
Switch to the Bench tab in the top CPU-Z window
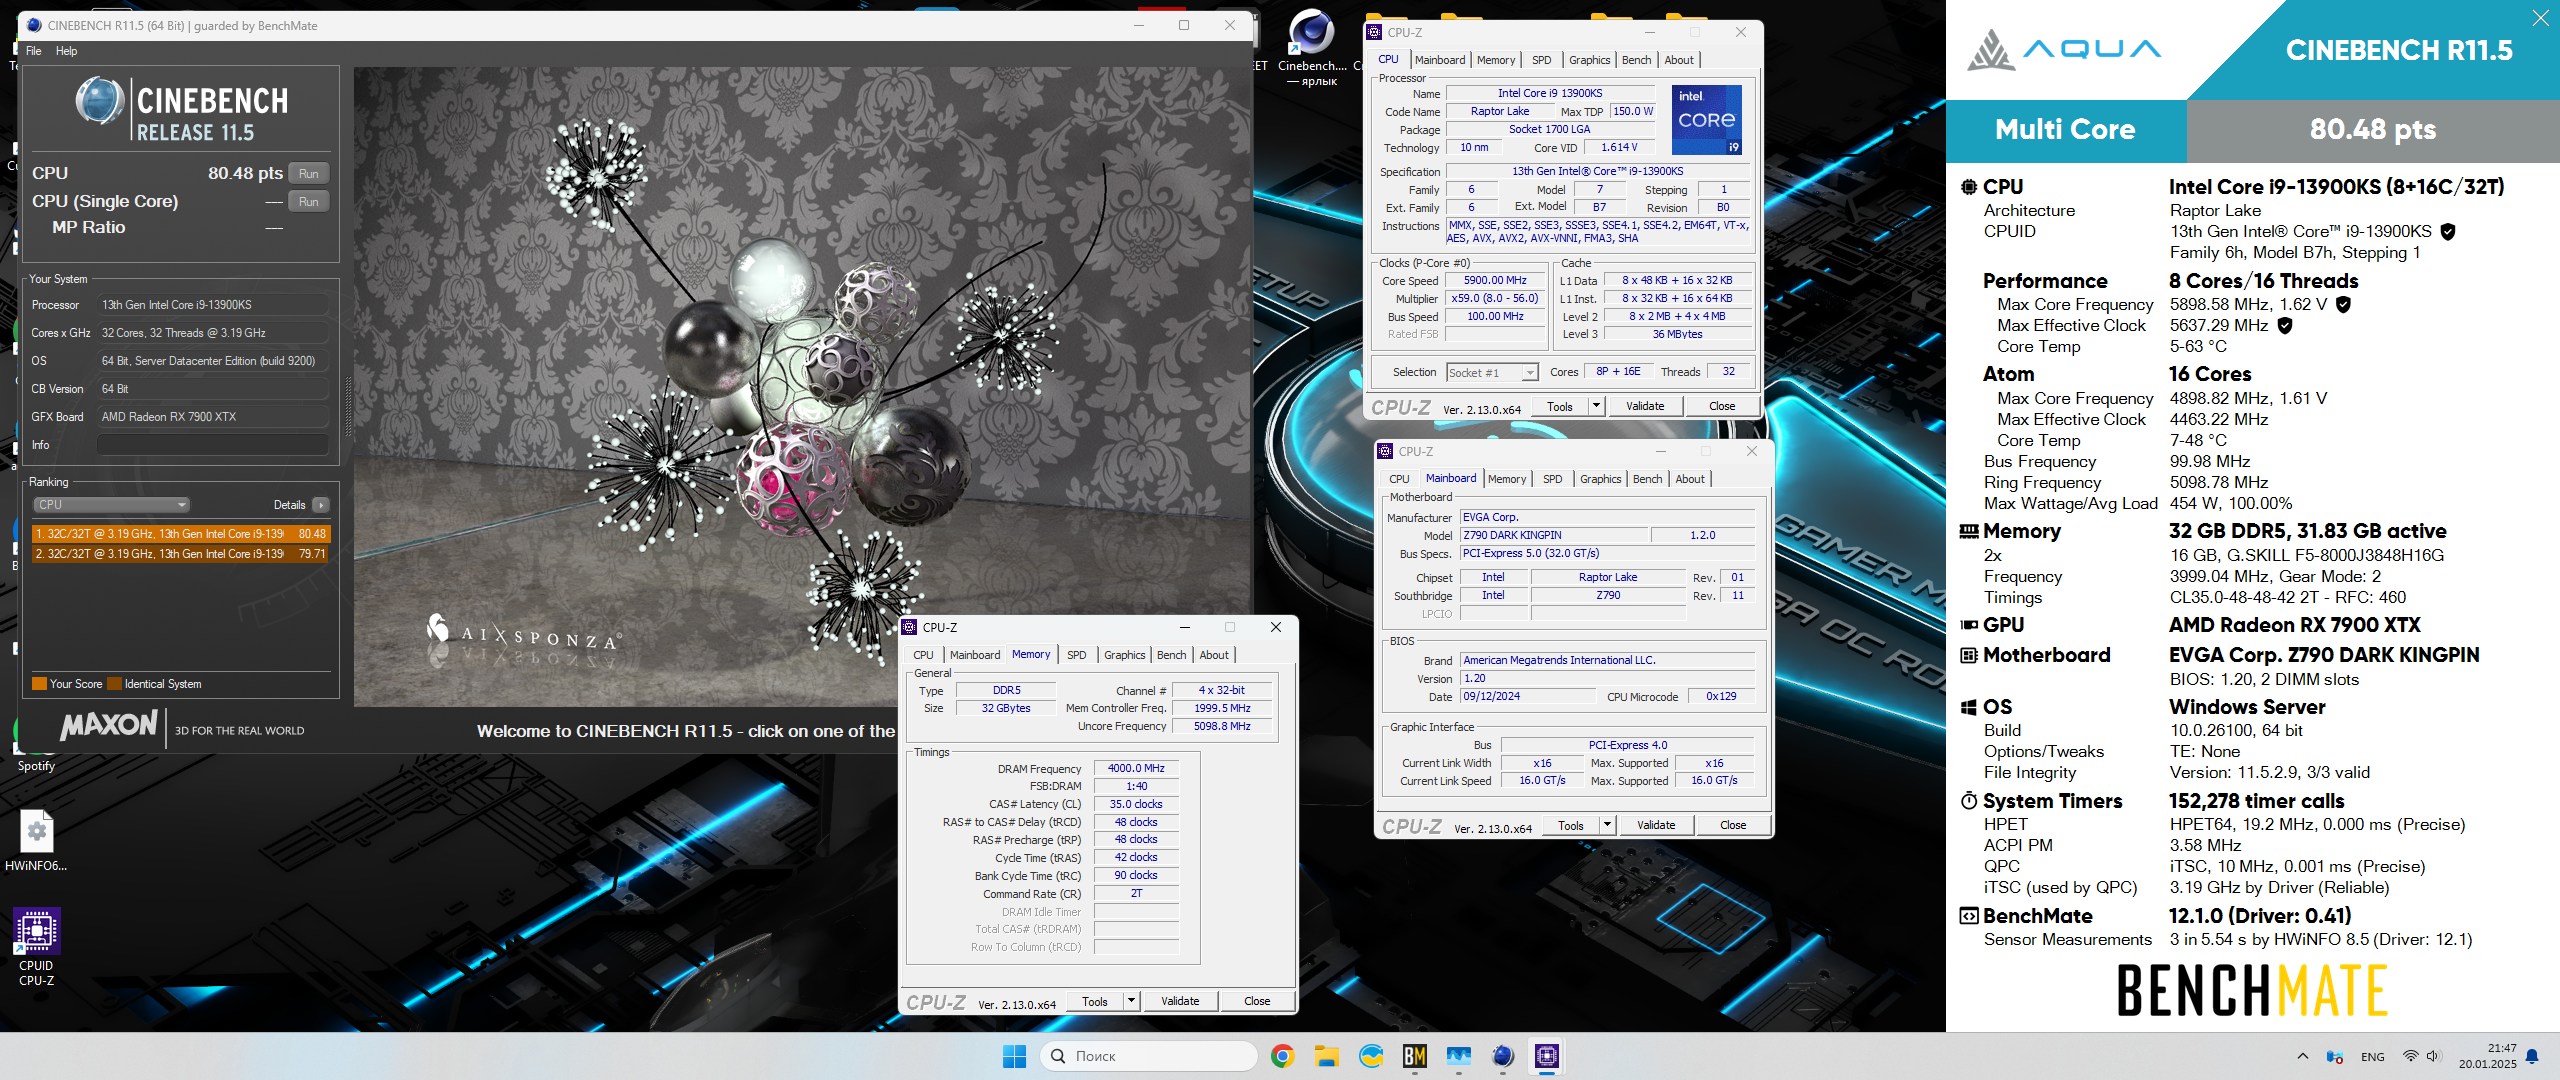tap(1636, 60)
